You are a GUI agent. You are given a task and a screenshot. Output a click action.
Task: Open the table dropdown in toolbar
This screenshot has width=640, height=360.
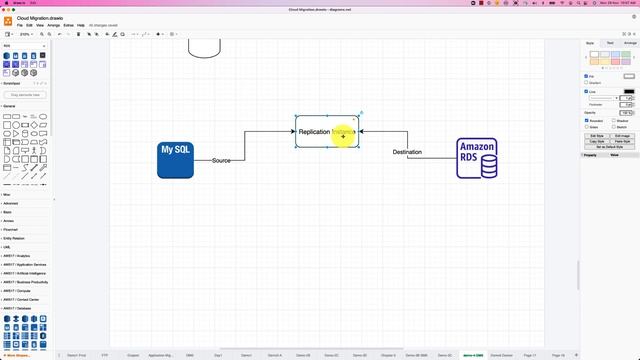click(x=173, y=34)
